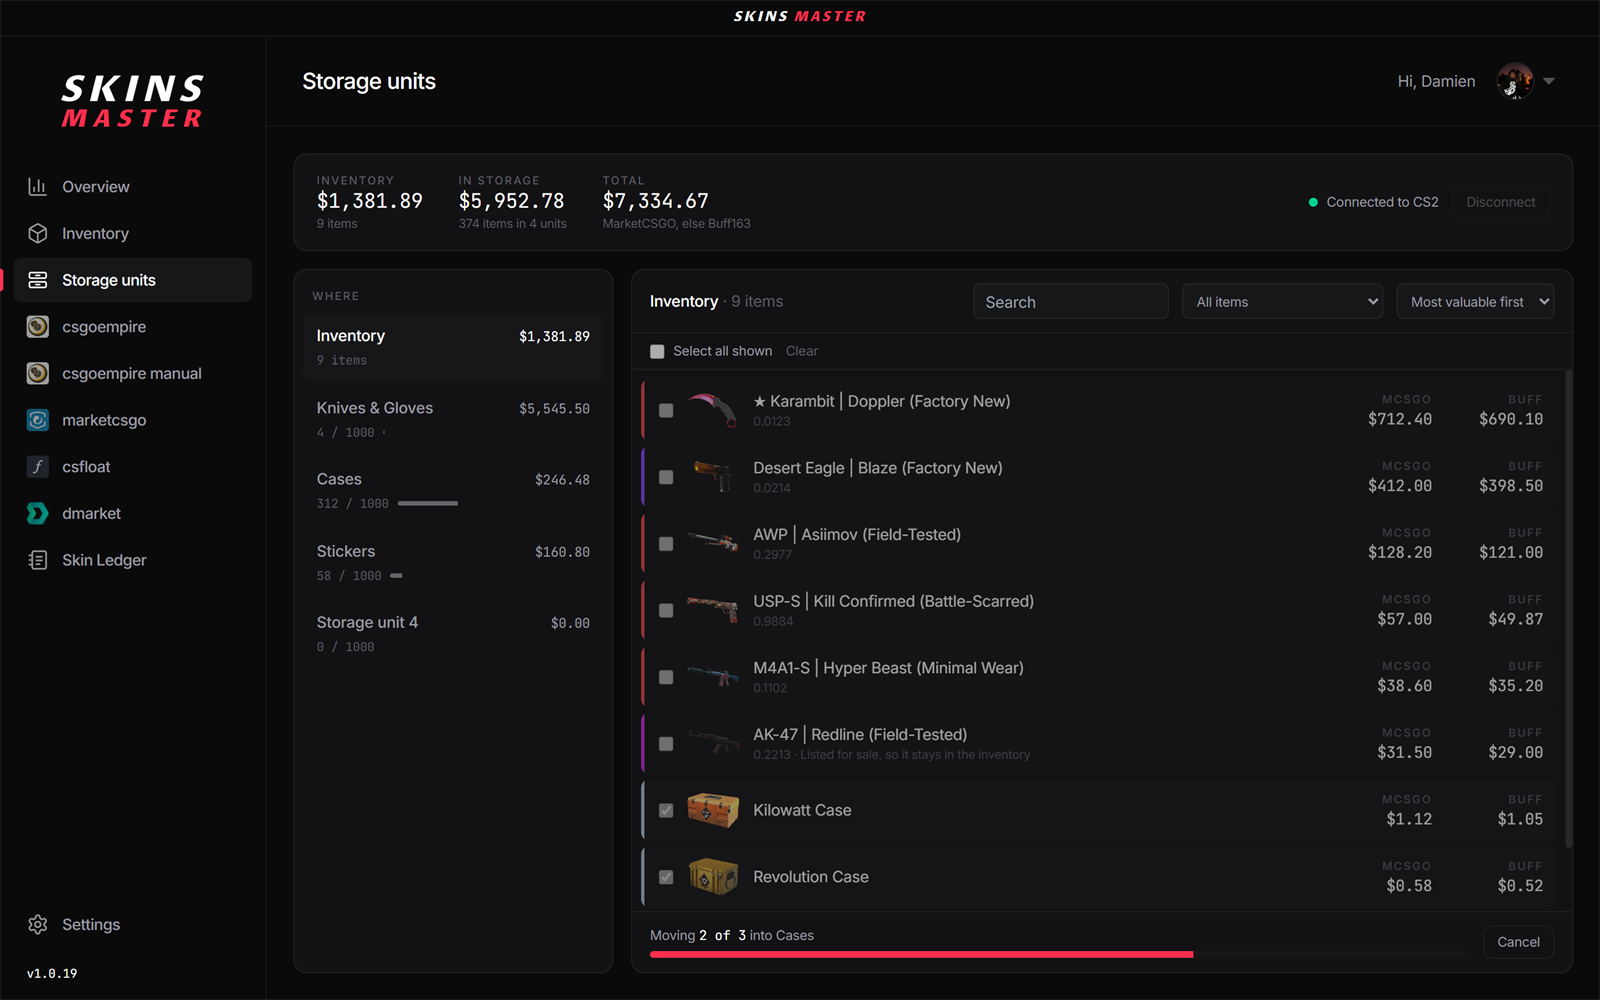Check the M4A1-S Hyper Beast checkbox

tap(666, 677)
